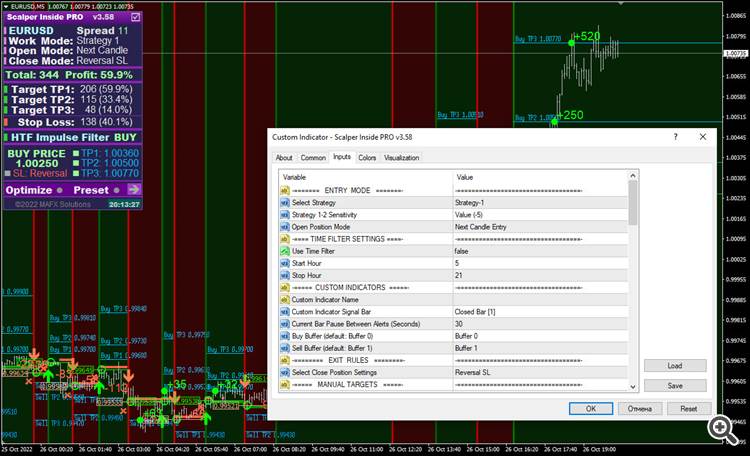Open the Next Candle Entry value dropdown
Image resolution: width=750 pixels, height=456 pixels.
540,227
